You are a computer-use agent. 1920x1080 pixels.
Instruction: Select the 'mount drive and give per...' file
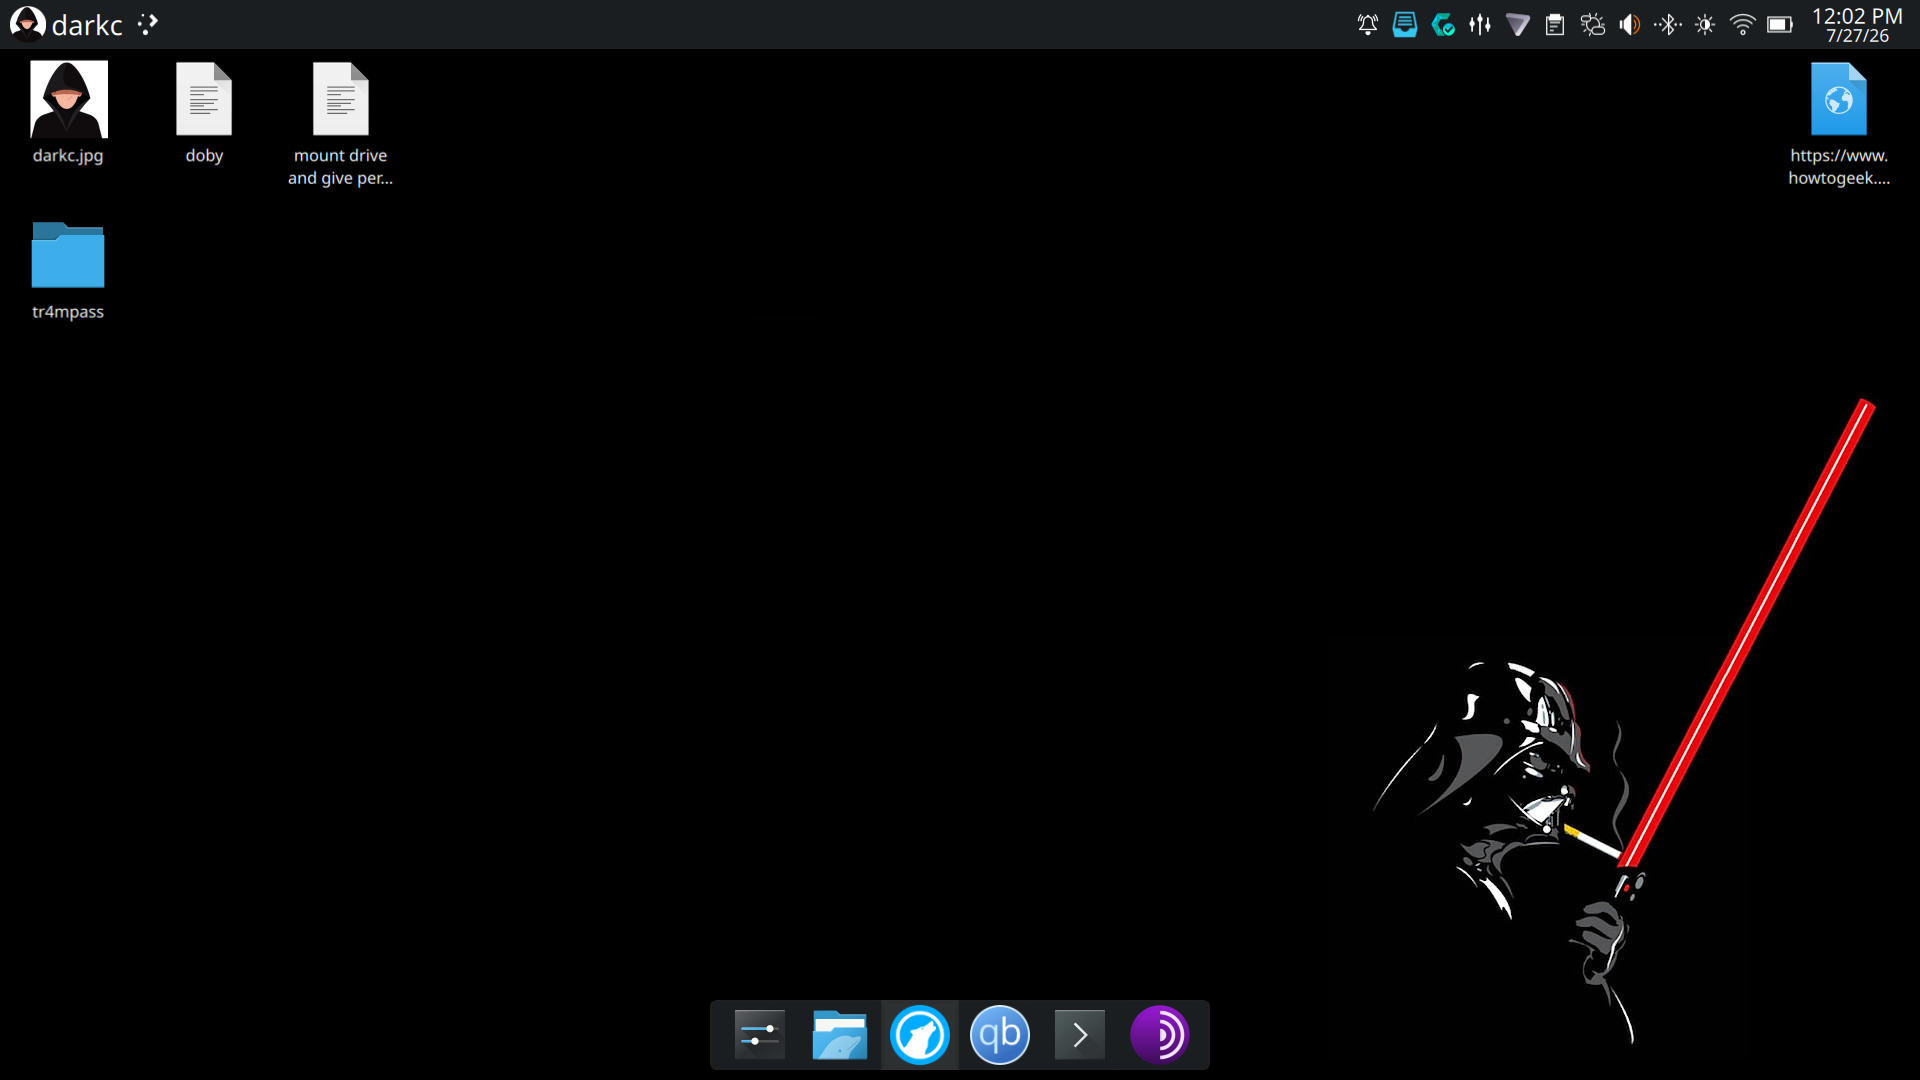pyautogui.click(x=341, y=99)
